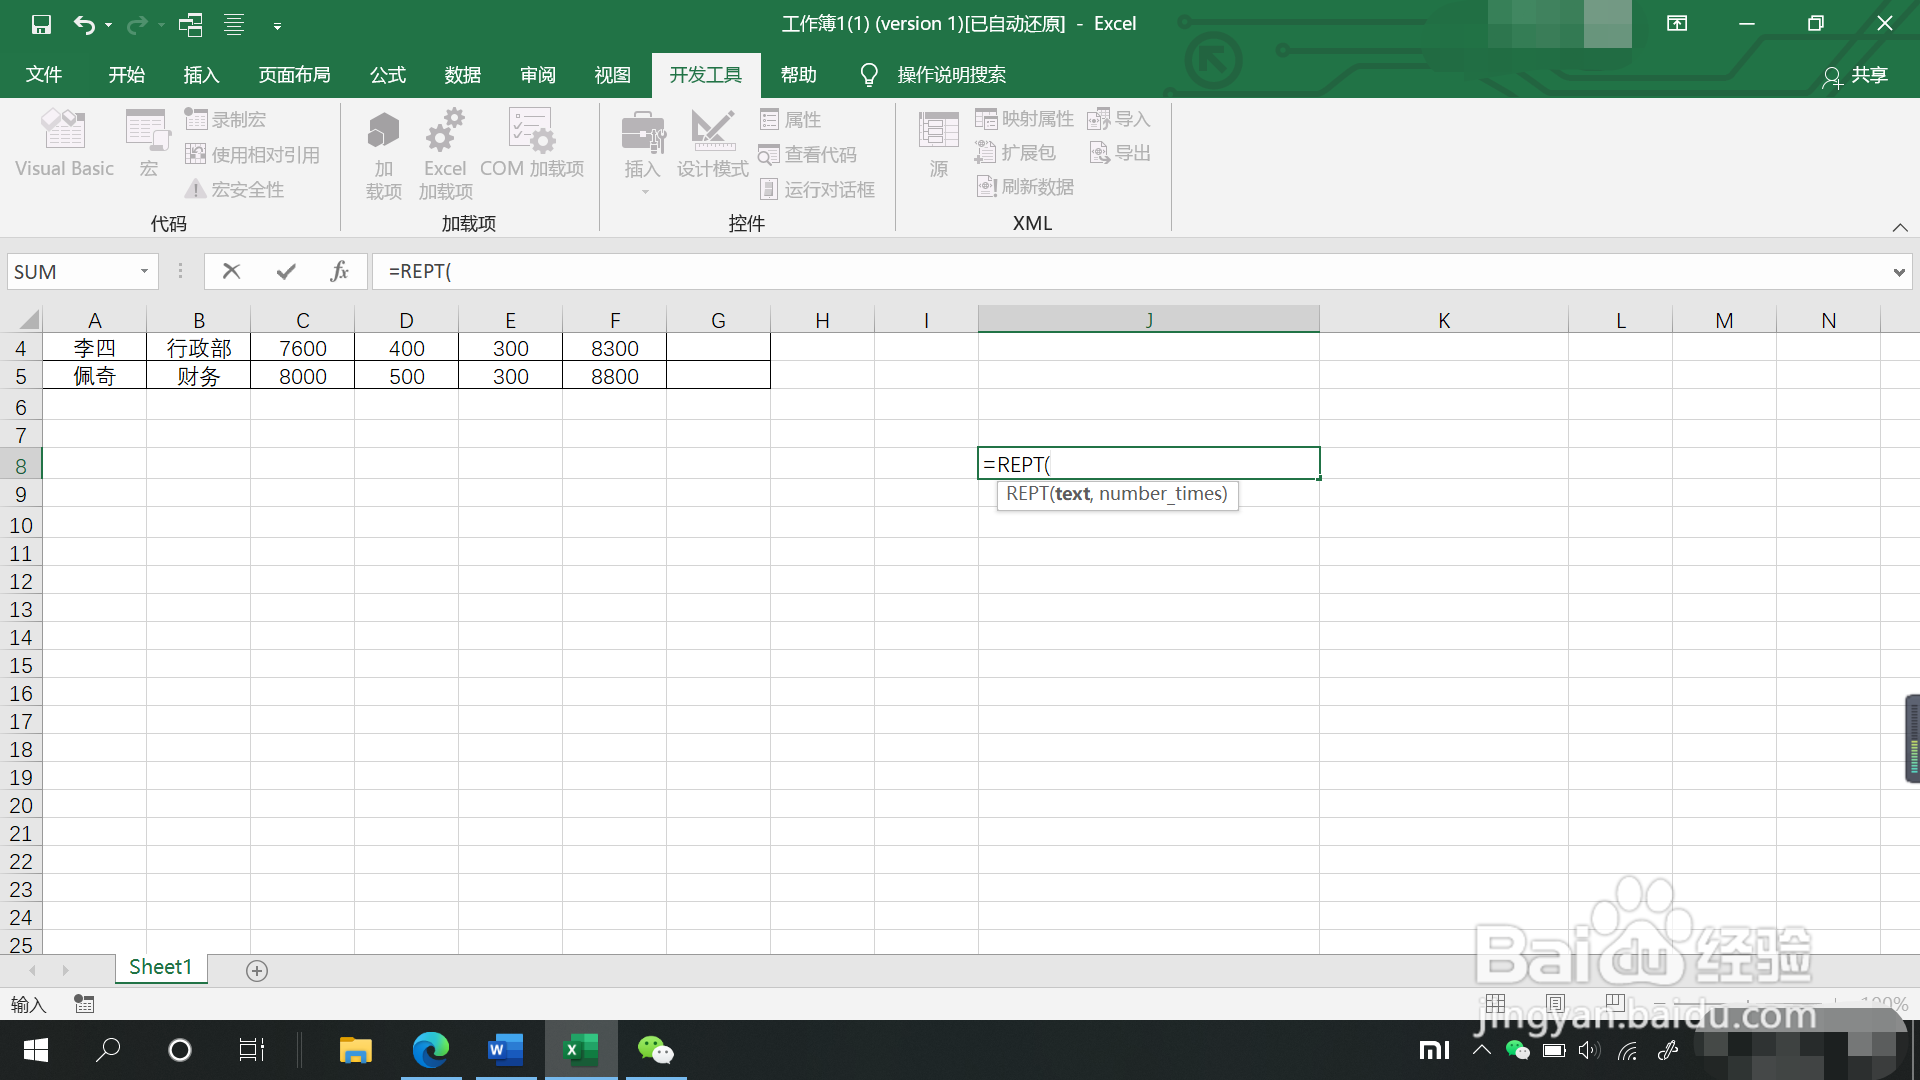Viewport: 1920px width, 1080px height.
Task: Collapse the ribbon using the up arrow
Action: [1899, 227]
